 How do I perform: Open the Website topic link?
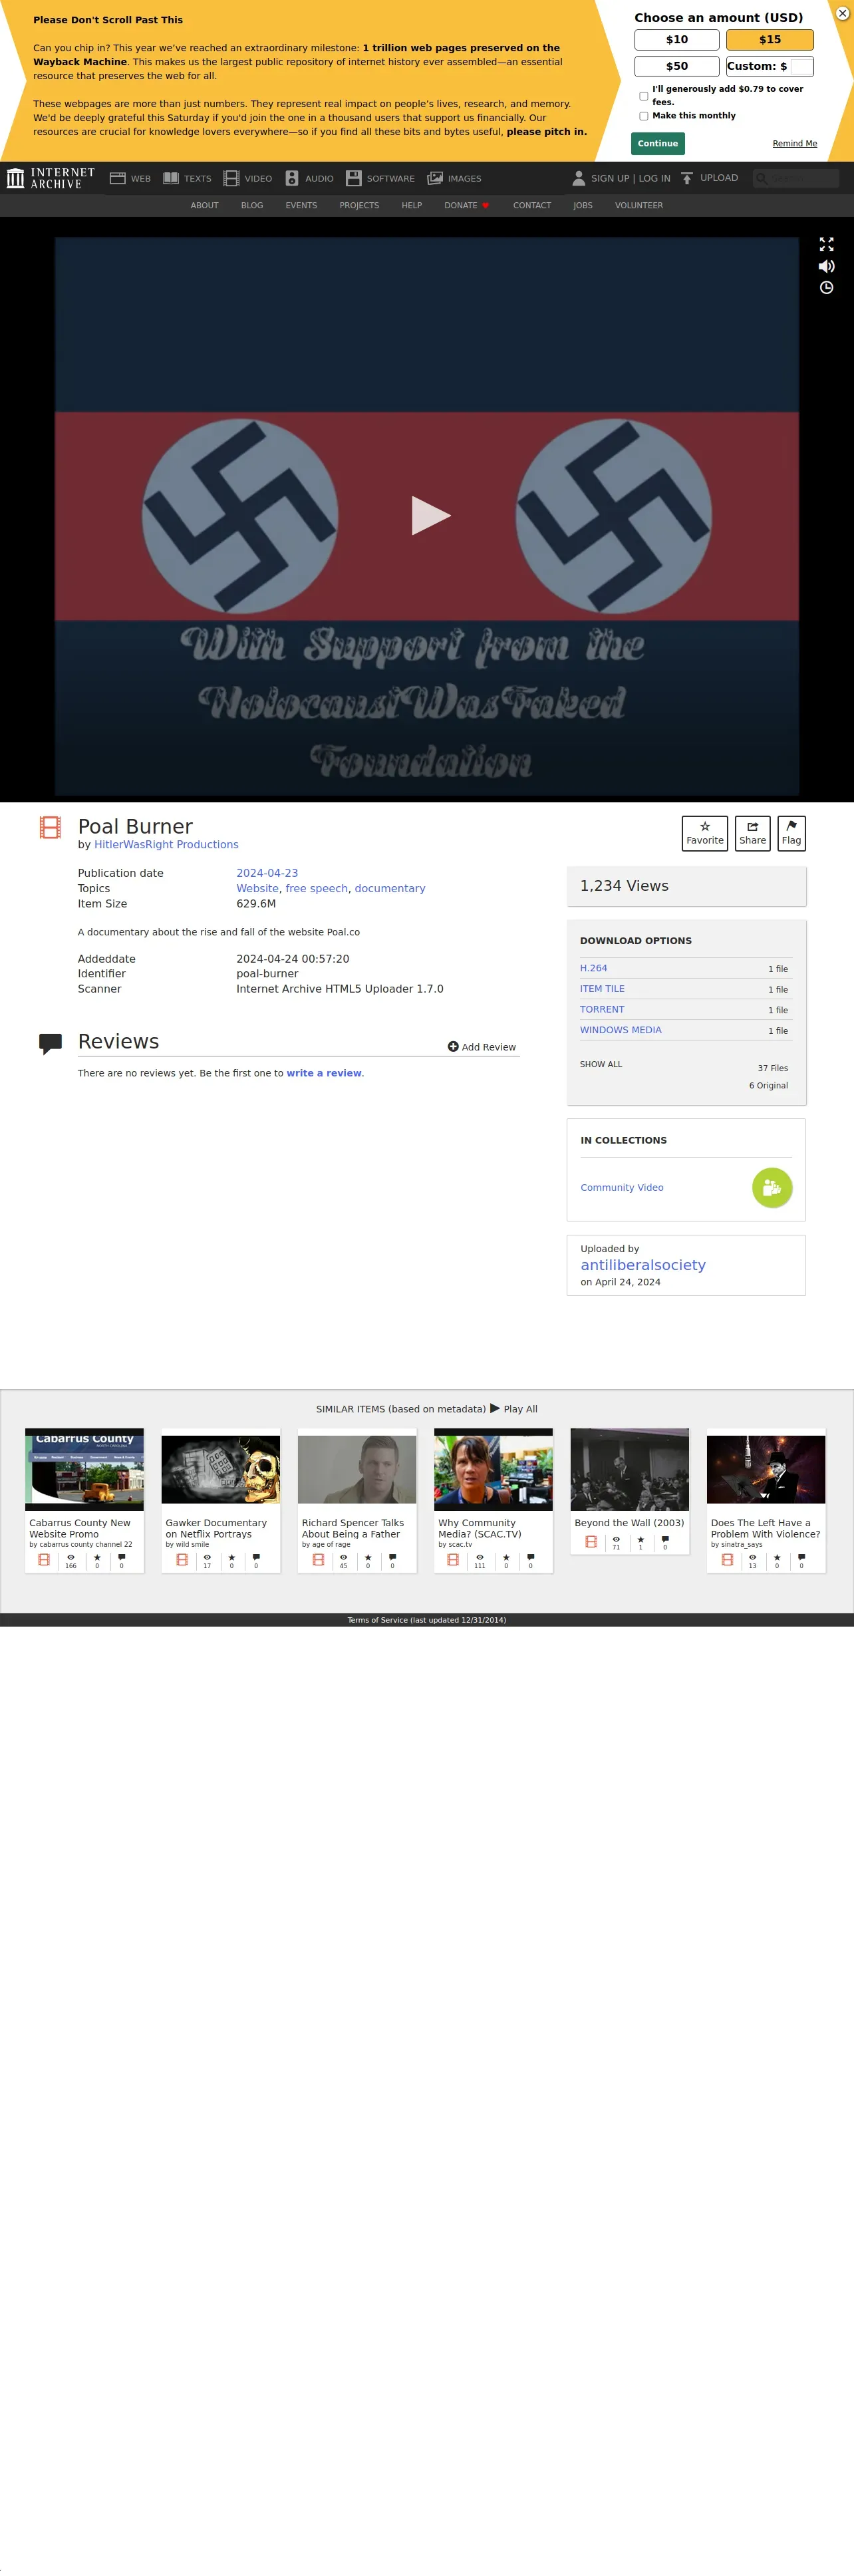(257, 888)
